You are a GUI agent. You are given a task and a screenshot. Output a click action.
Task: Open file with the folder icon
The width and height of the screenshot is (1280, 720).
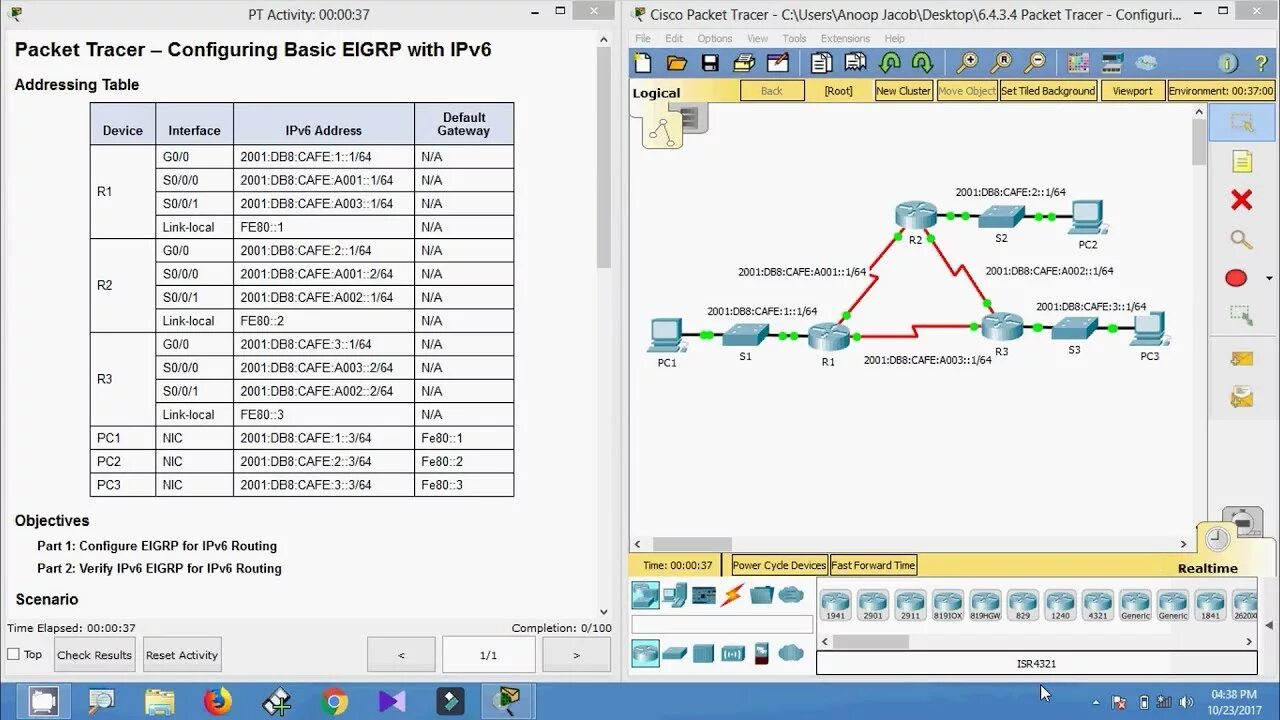pos(677,63)
